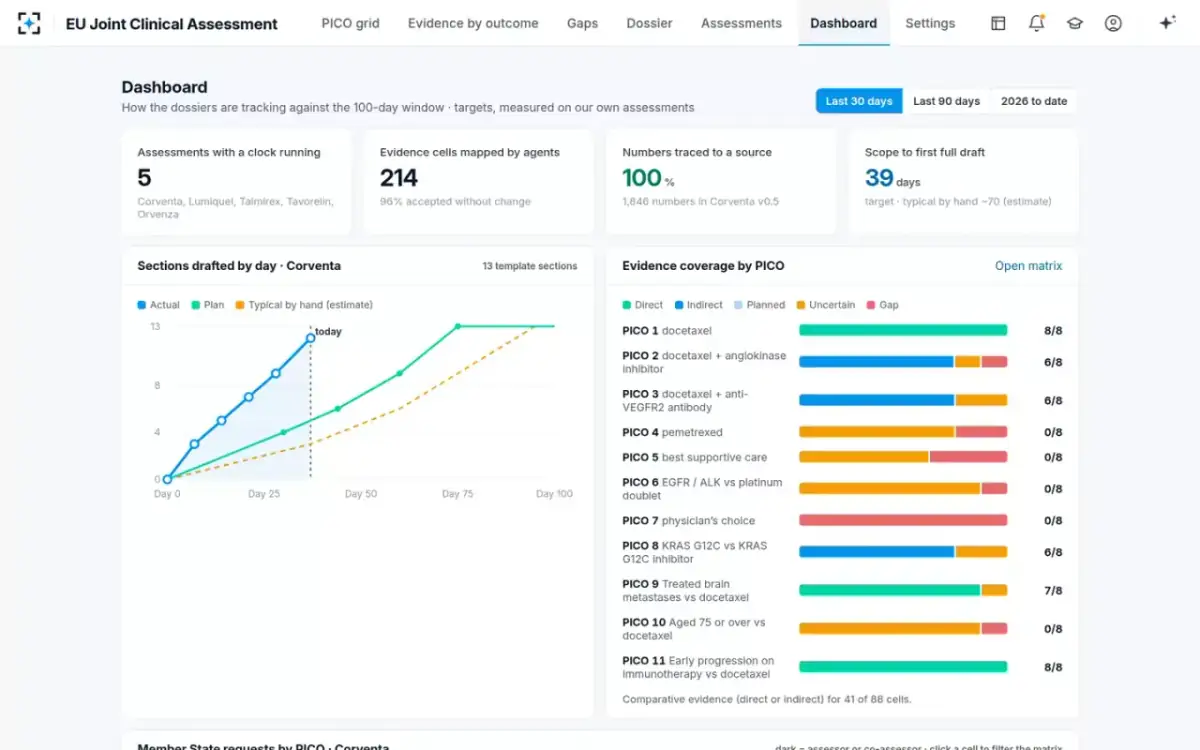Click the 13 template sections text

coord(530,266)
